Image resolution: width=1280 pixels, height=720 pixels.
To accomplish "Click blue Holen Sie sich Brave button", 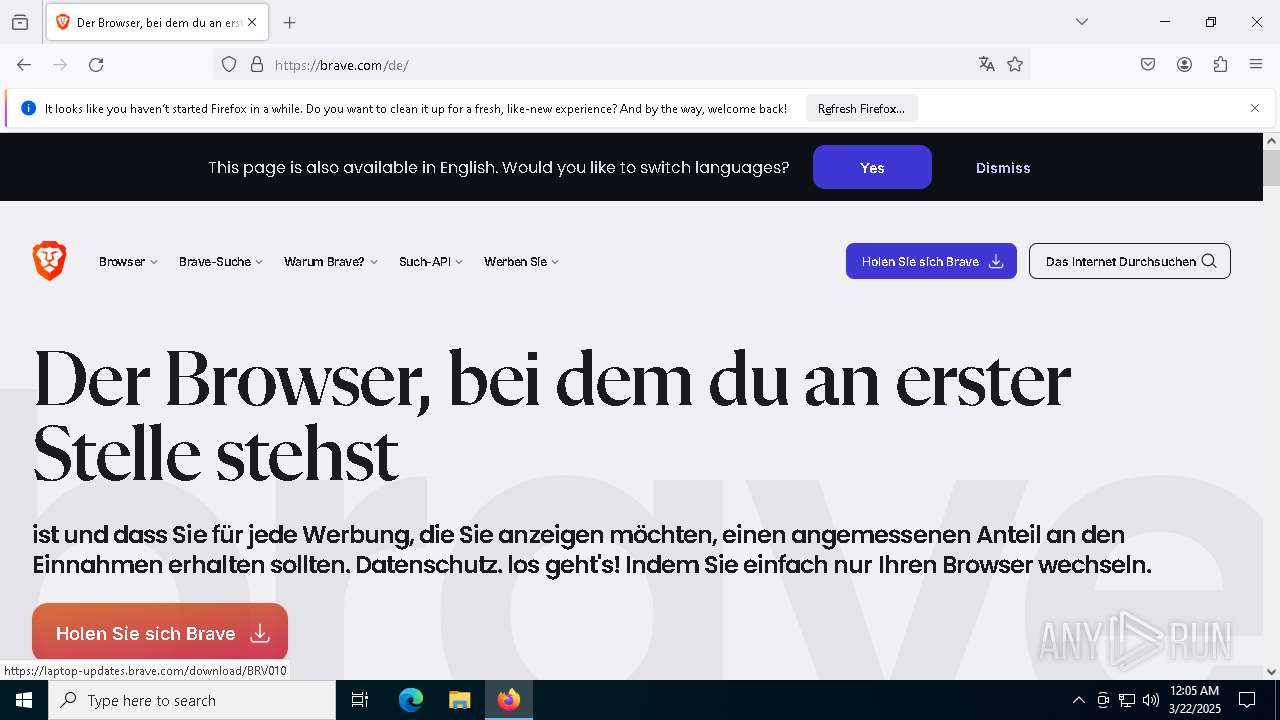I will 931,261.
